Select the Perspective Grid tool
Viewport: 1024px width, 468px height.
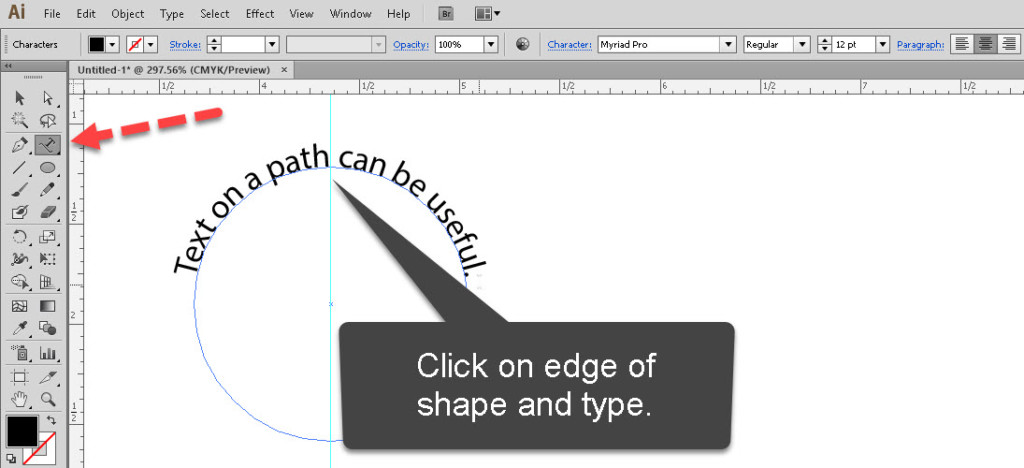point(48,281)
